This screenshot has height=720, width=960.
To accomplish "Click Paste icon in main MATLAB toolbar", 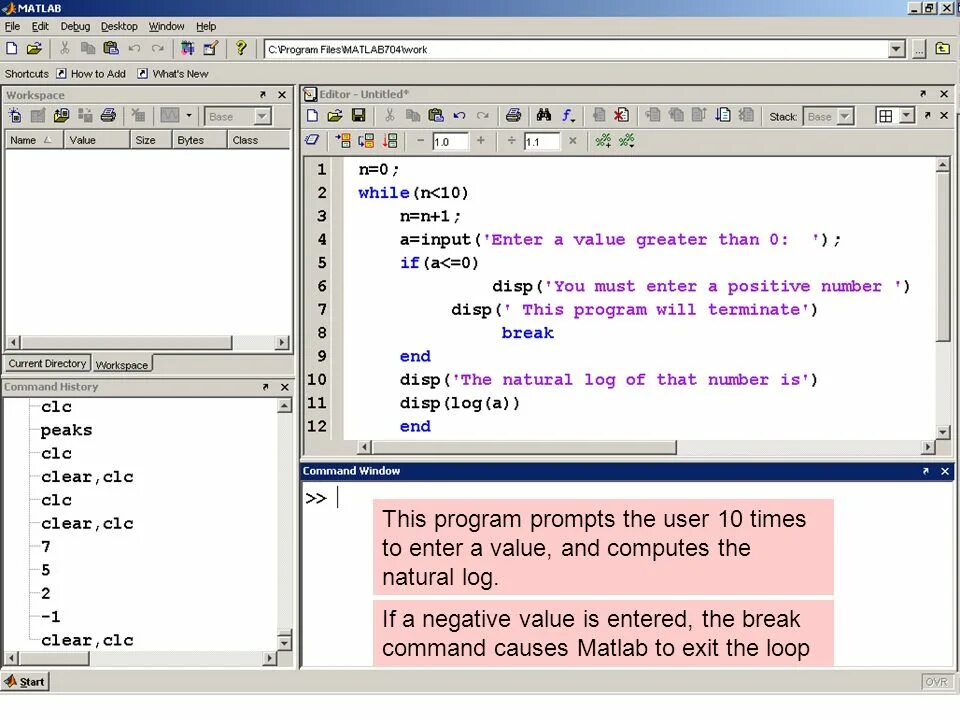I will click(x=111, y=48).
